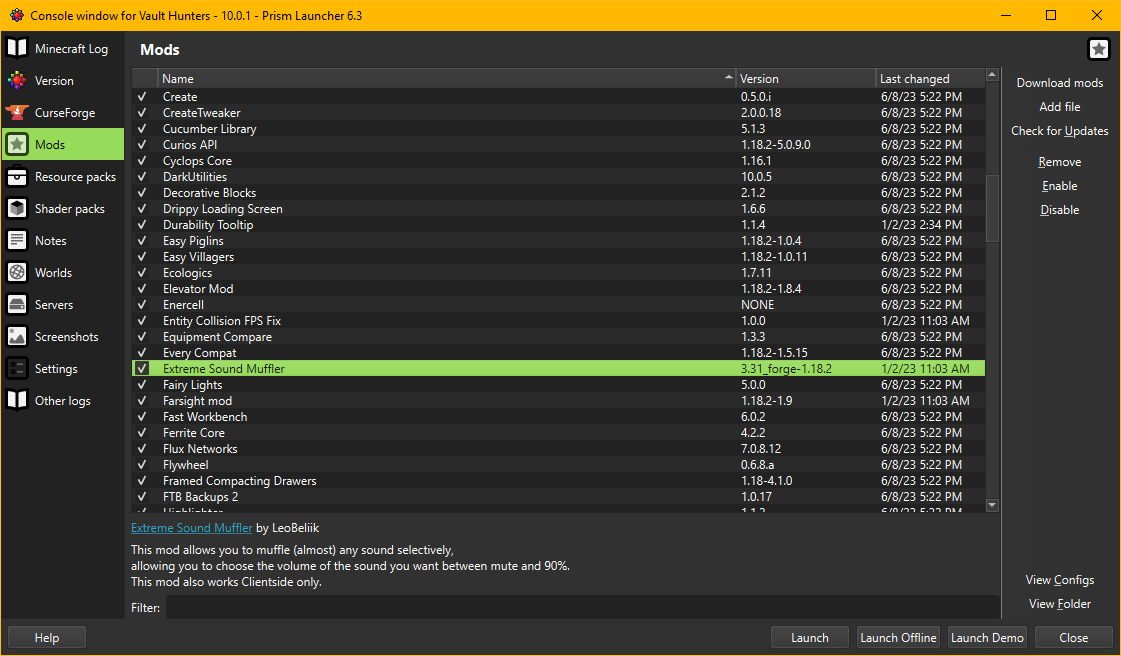Open the Shader packs section icon
Image resolution: width=1121 pixels, height=656 pixels.
(17, 208)
